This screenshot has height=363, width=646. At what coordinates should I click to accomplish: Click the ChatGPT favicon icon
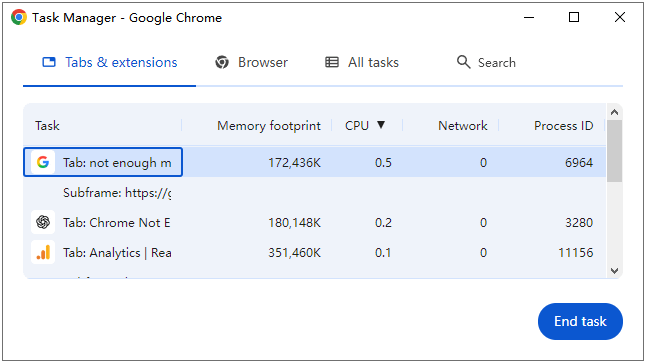43,222
